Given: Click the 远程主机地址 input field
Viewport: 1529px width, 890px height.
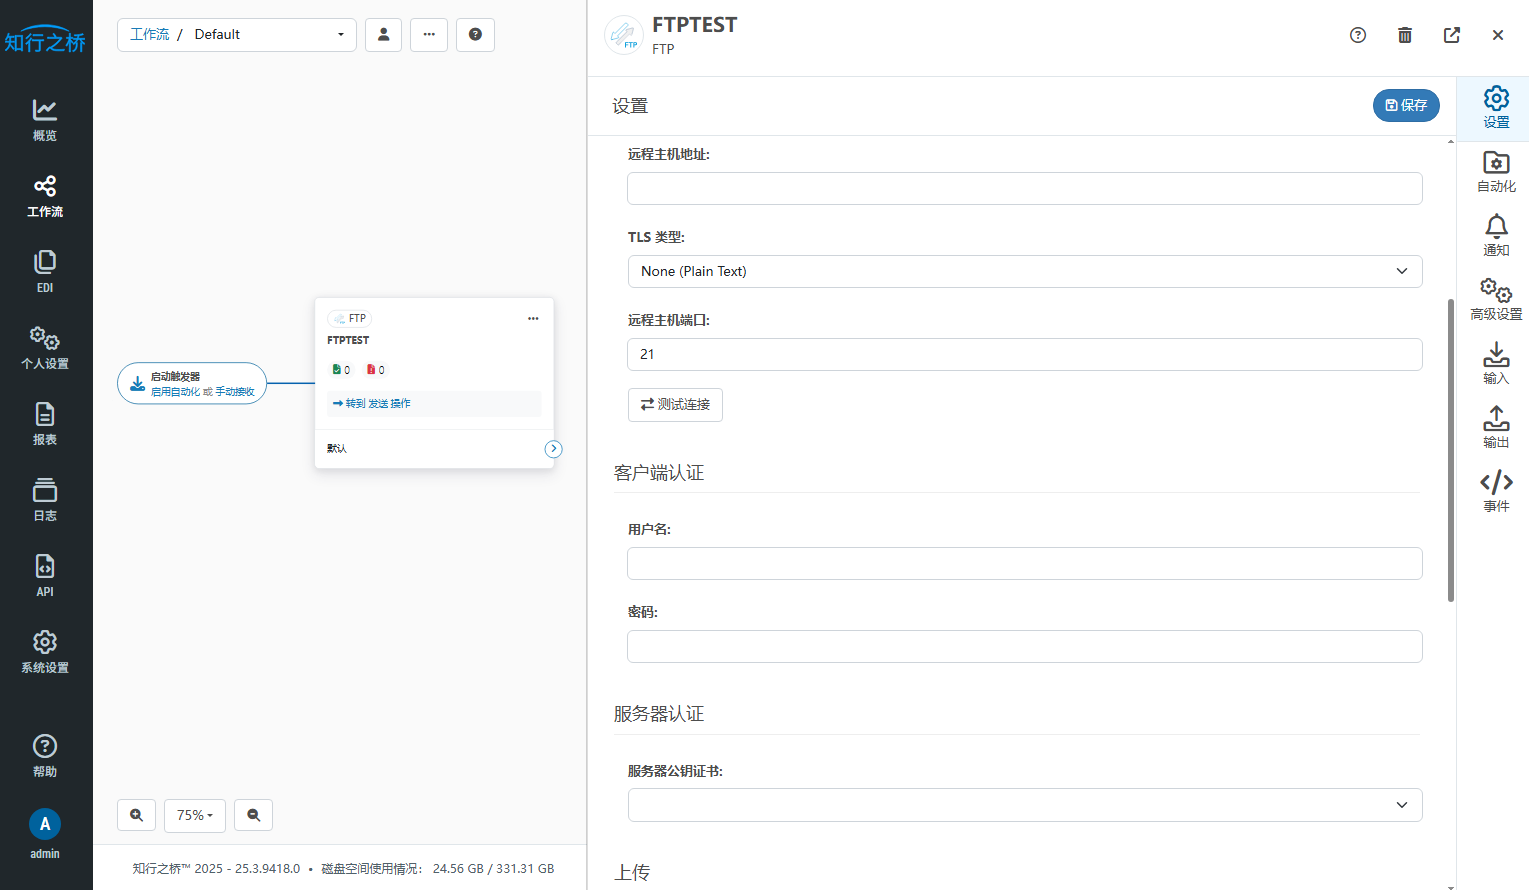Looking at the screenshot, I should (x=1024, y=188).
